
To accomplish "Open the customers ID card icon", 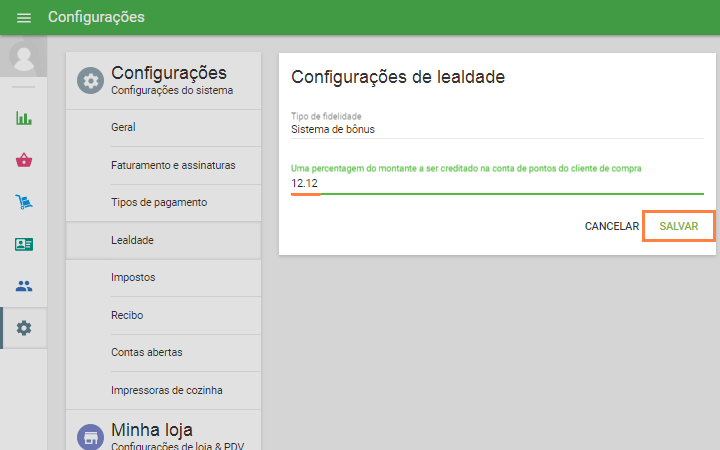I will pos(24,244).
